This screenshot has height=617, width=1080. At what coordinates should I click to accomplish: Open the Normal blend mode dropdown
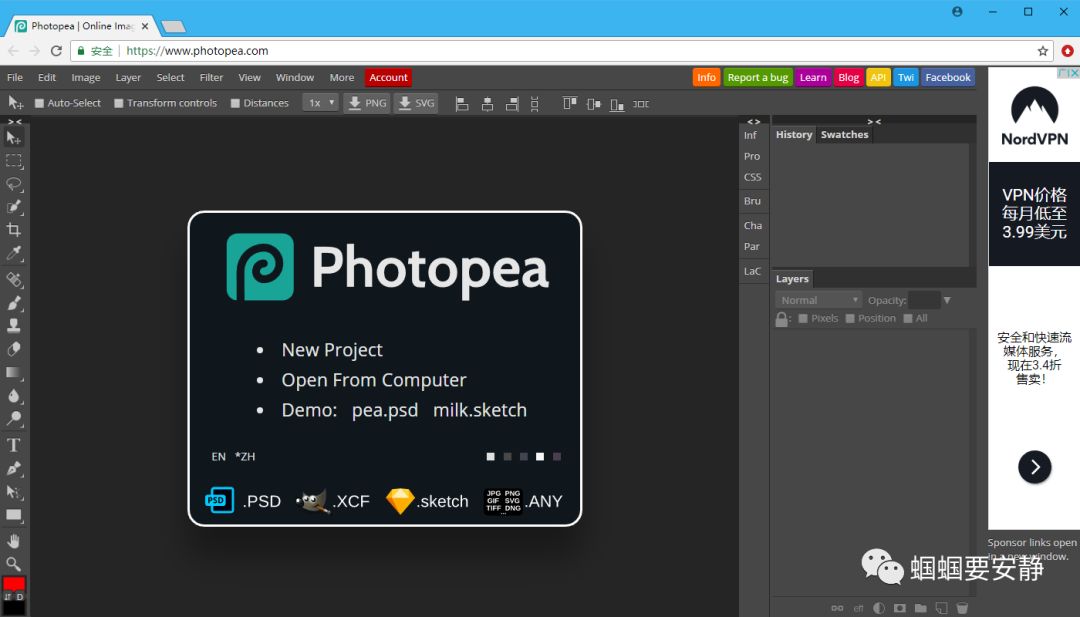pos(818,299)
